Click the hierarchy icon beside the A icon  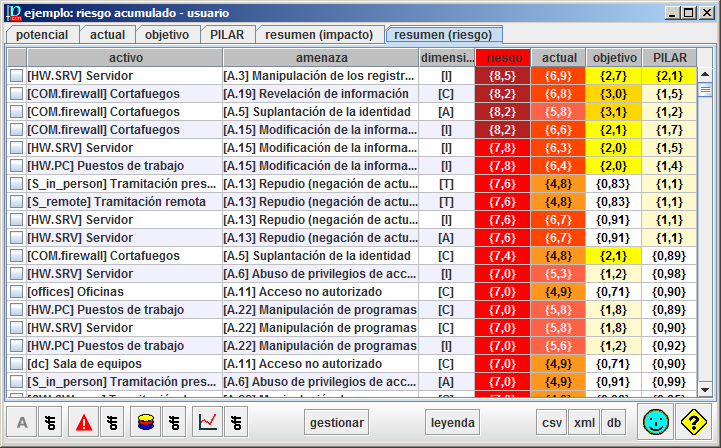[x=47, y=423]
